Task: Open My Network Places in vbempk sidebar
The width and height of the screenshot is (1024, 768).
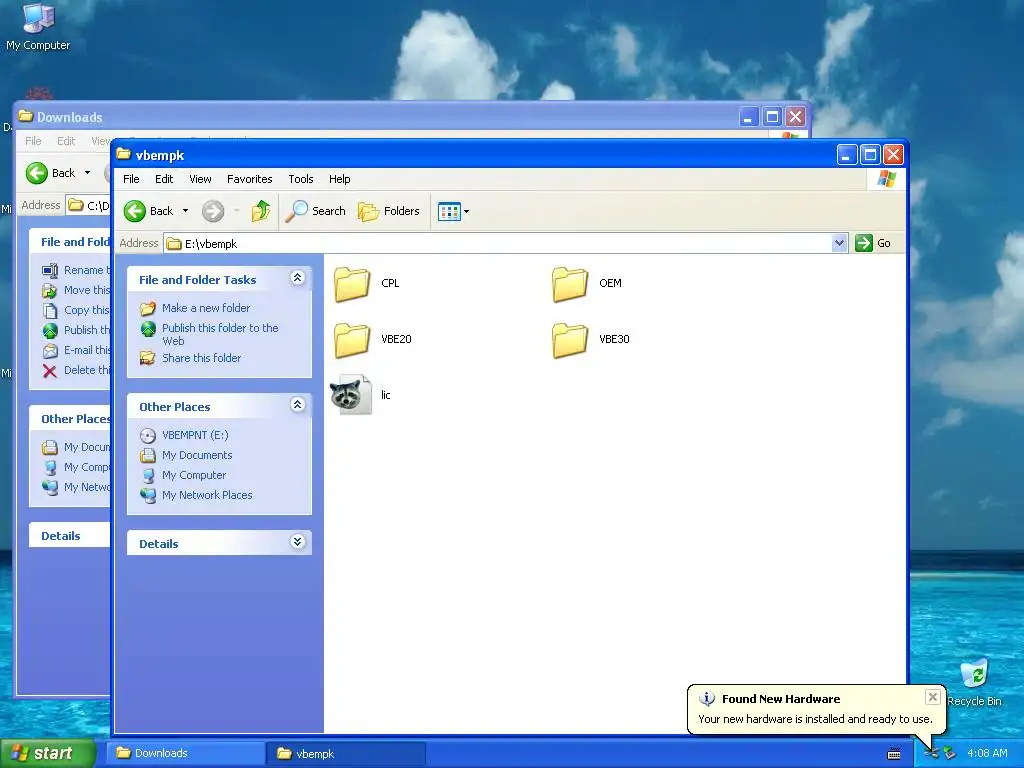Action: pos(207,495)
